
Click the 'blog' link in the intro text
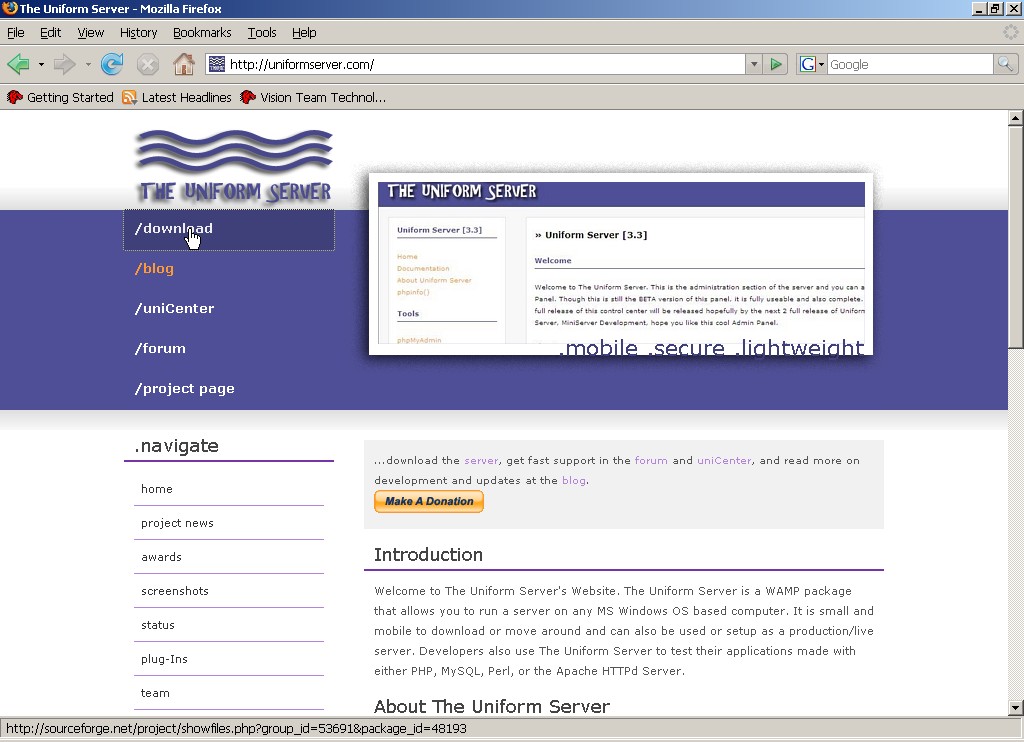[573, 480]
